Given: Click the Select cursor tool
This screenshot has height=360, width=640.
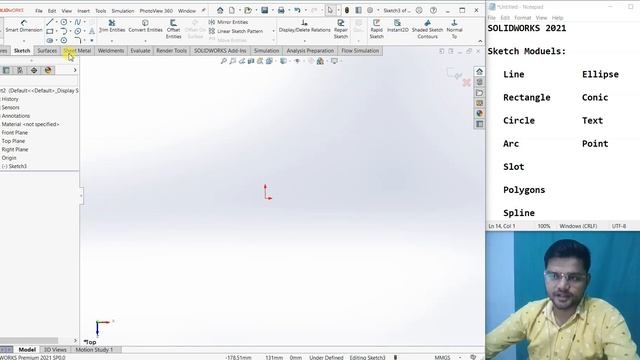Looking at the screenshot, I should coord(330,10).
